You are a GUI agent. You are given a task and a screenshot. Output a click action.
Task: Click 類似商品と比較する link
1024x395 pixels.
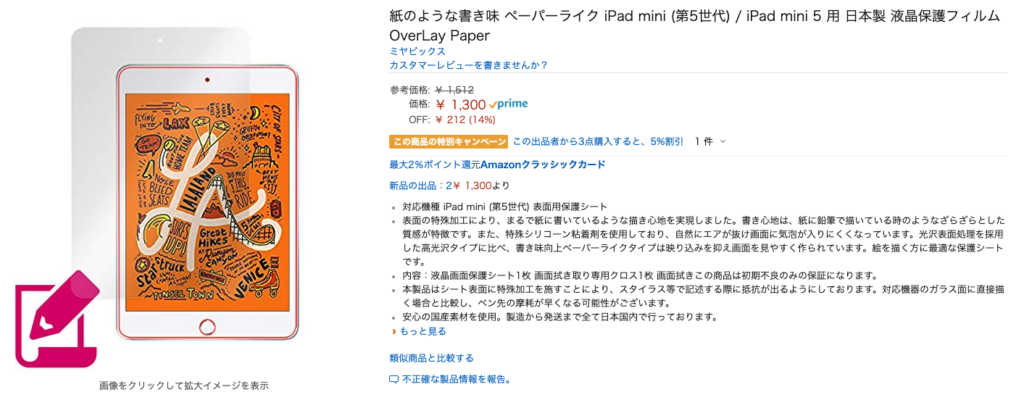tap(432, 358)
